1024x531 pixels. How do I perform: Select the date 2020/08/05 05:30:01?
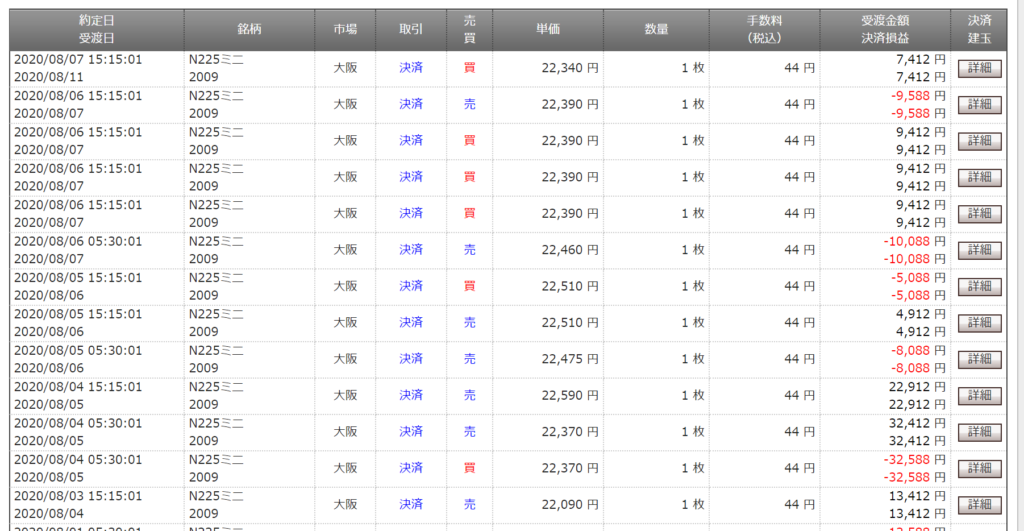78,351
